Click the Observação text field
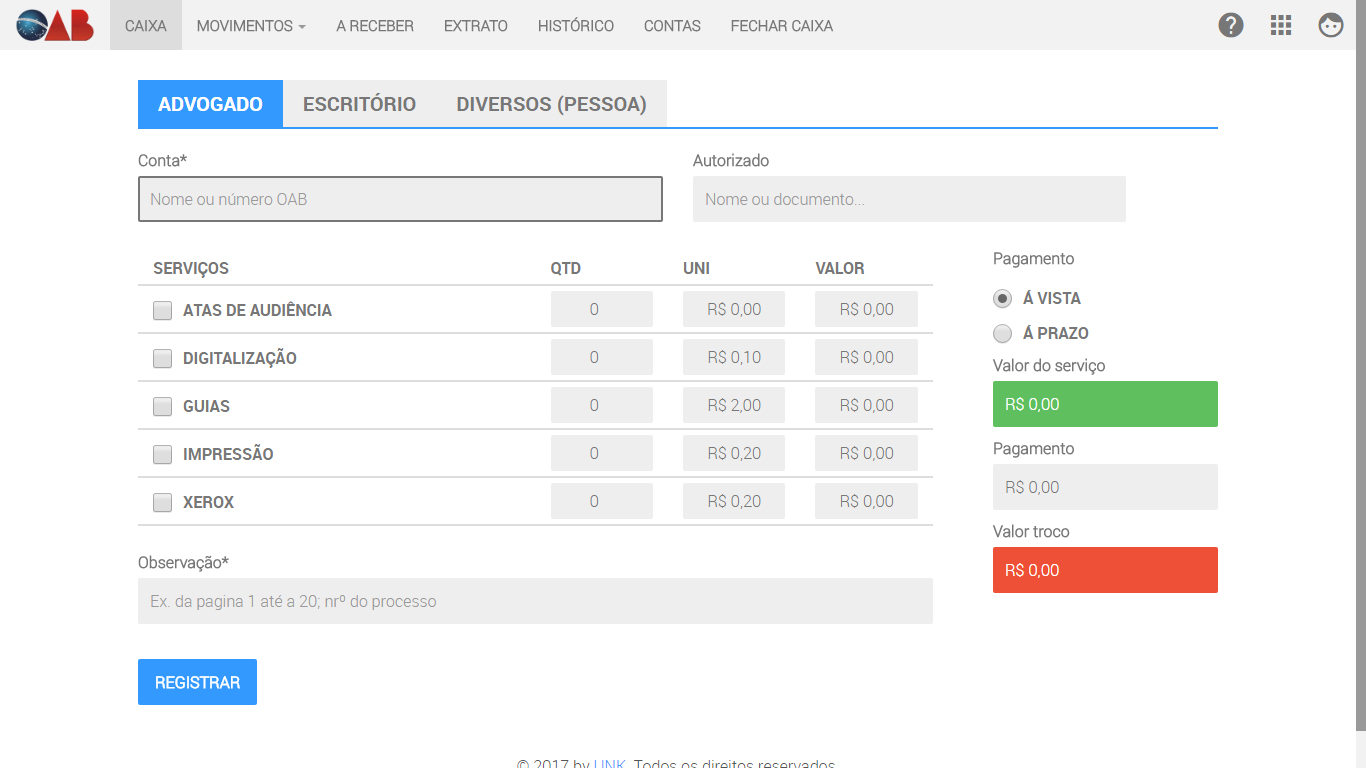Viewport: 1366px width, 768px height. [535, 601]
